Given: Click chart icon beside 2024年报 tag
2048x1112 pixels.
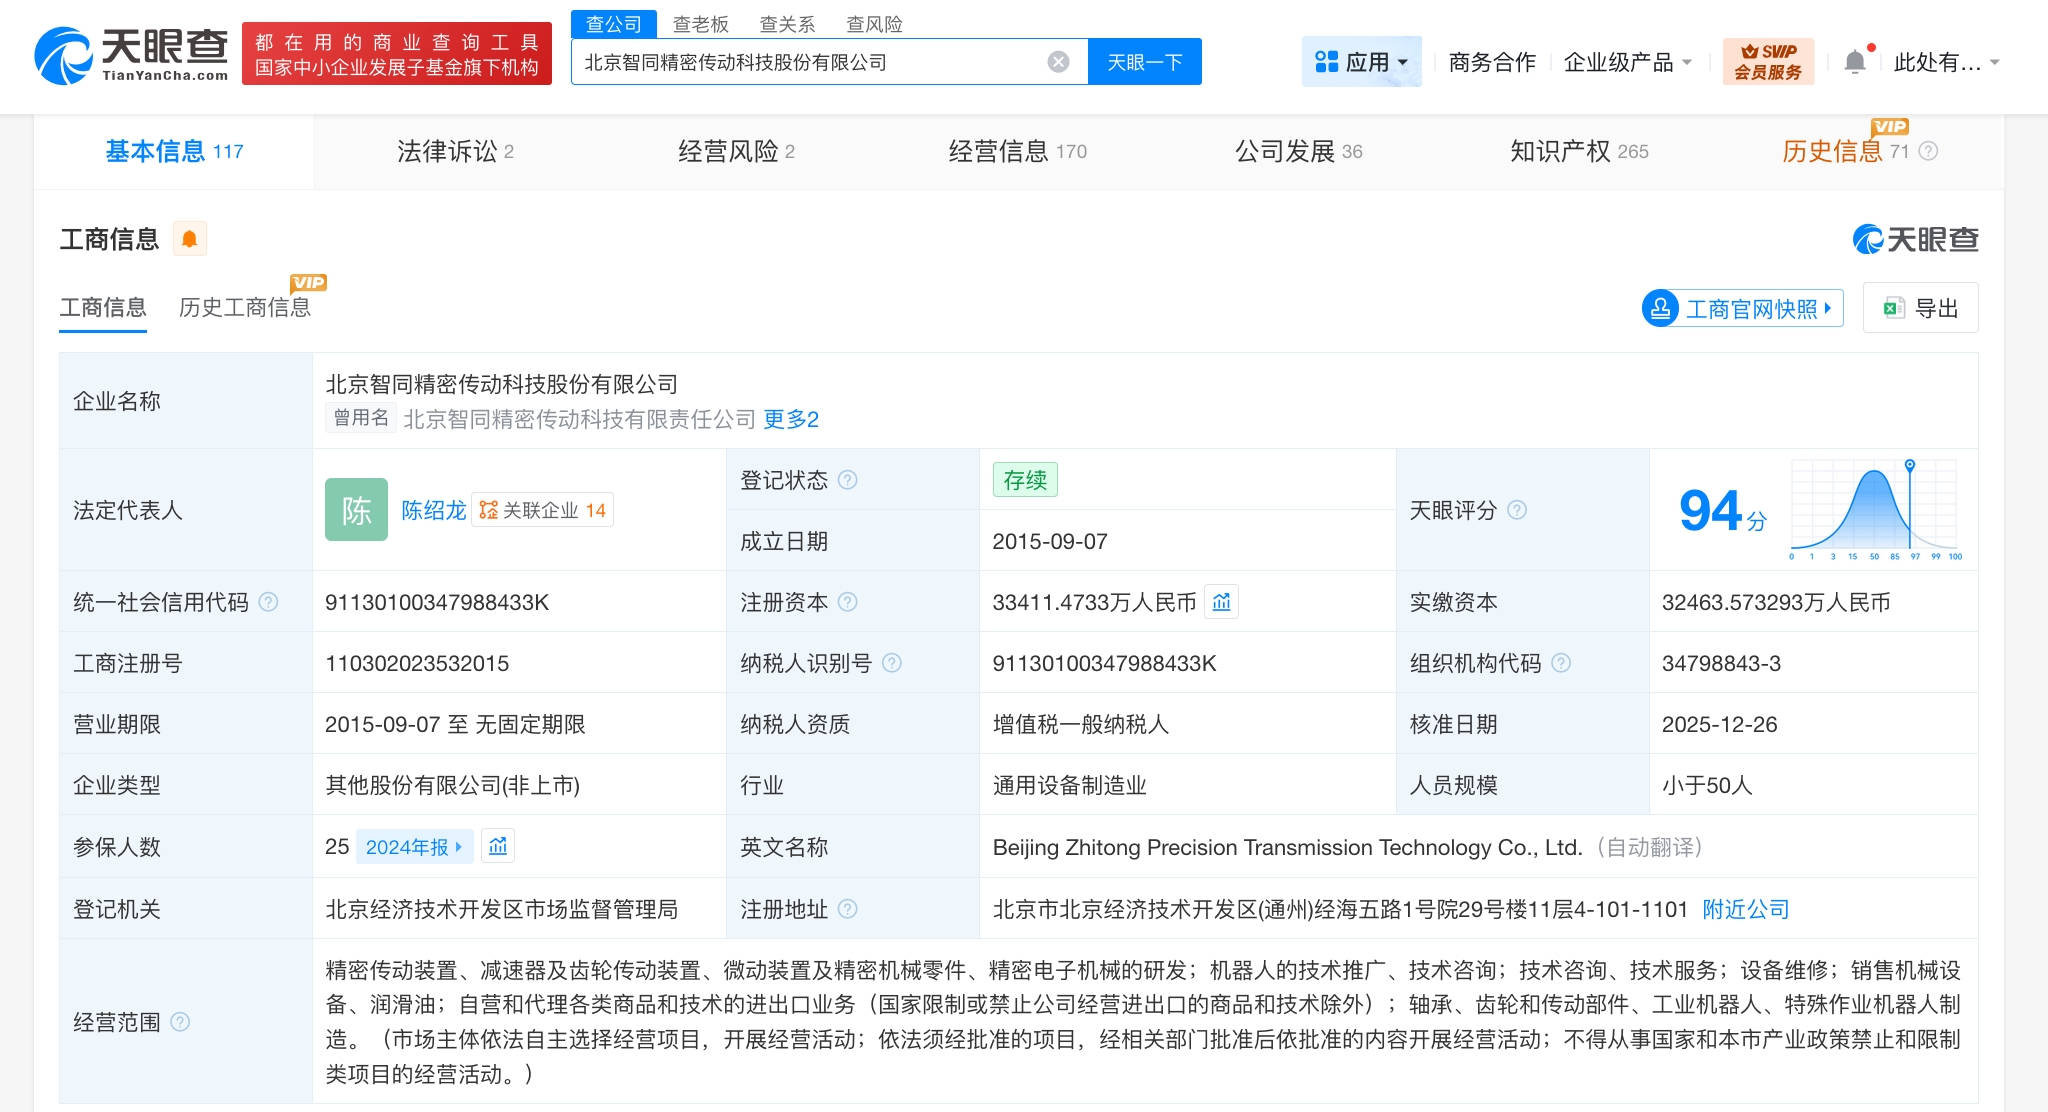Looking at the screenshot, I should click(498, 847).
